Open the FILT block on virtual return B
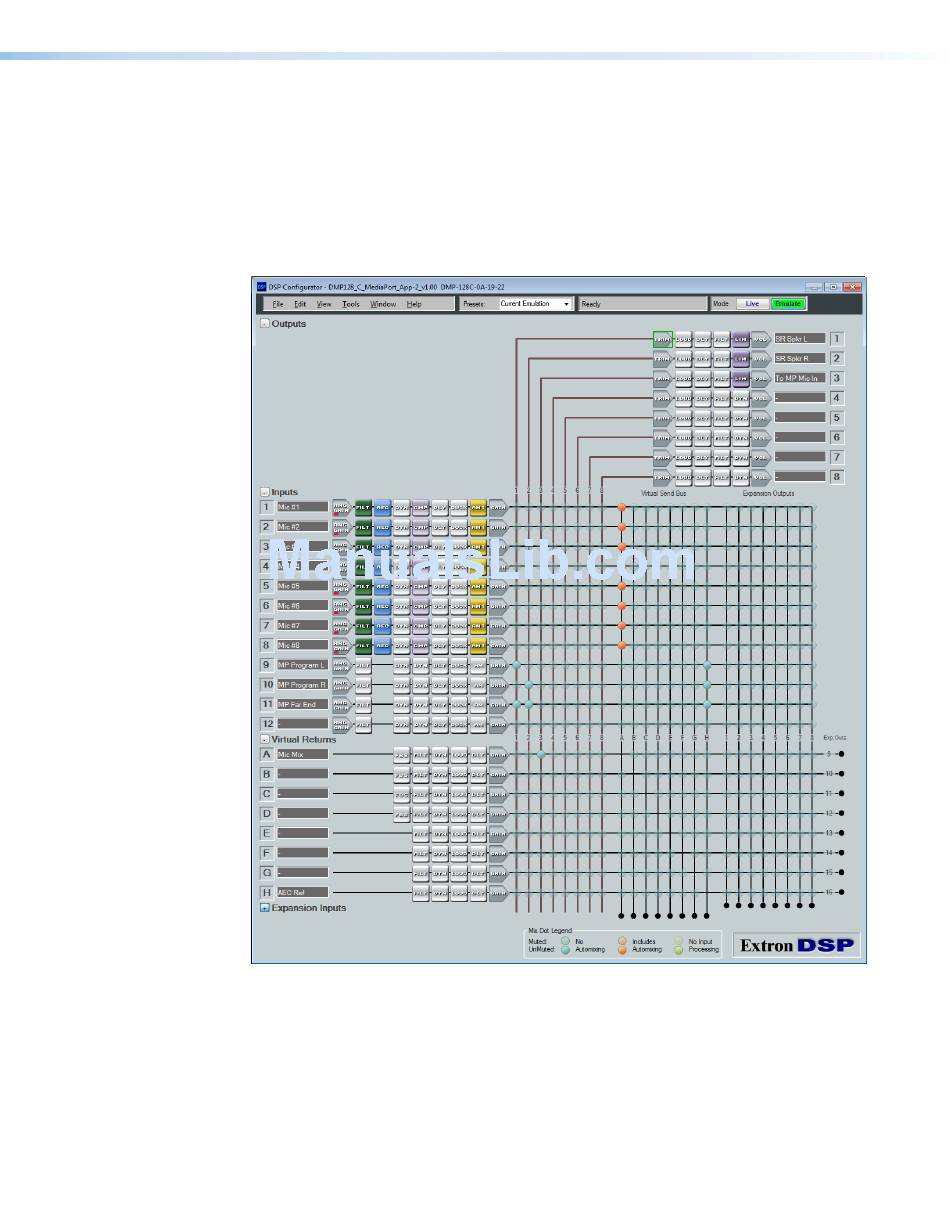 click(x=421, y=774)
